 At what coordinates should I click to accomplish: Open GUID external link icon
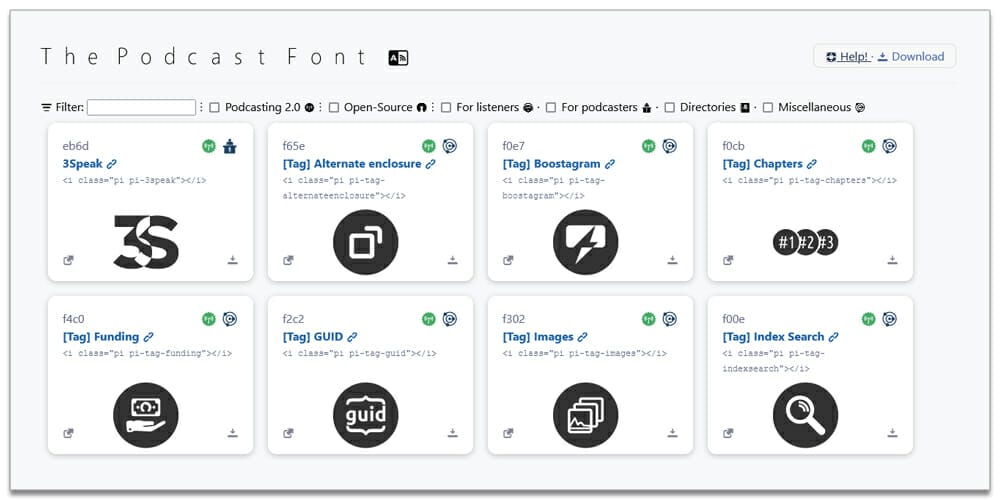tap(288, 433)
